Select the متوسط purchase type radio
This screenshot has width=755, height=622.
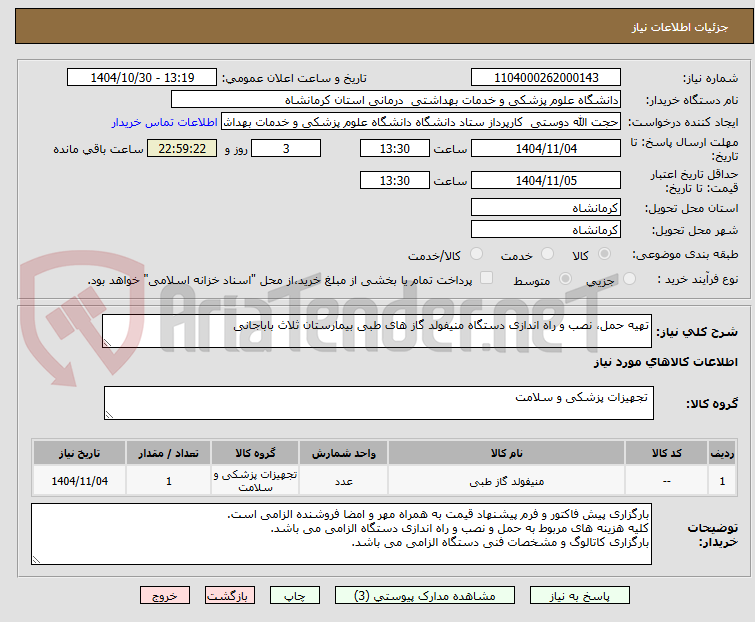(x=565, y=279)
